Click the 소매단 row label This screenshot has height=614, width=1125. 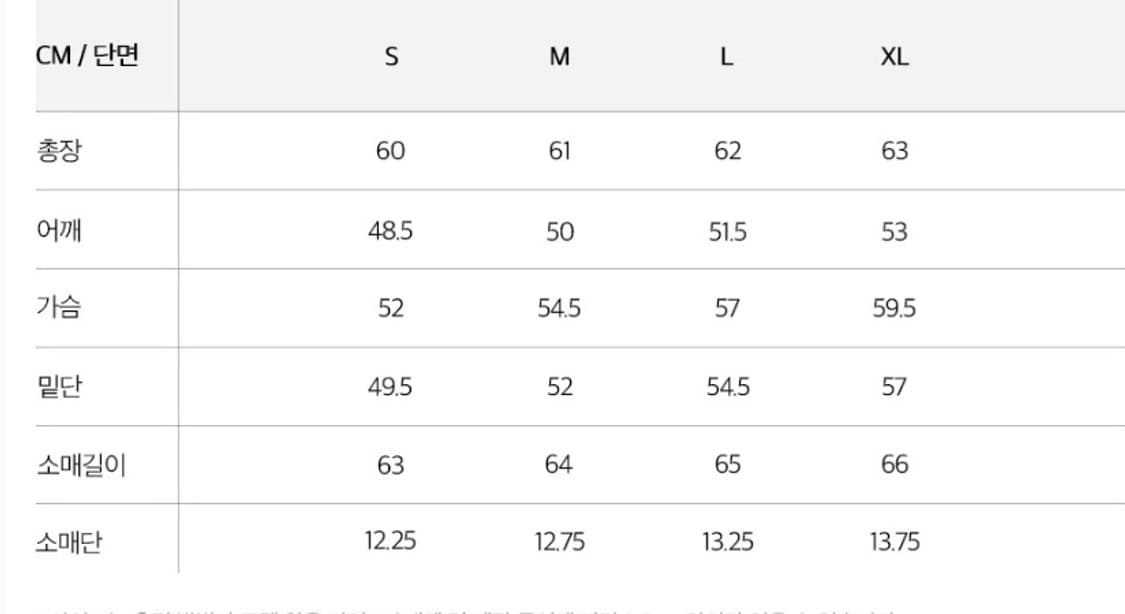(69, 543)
